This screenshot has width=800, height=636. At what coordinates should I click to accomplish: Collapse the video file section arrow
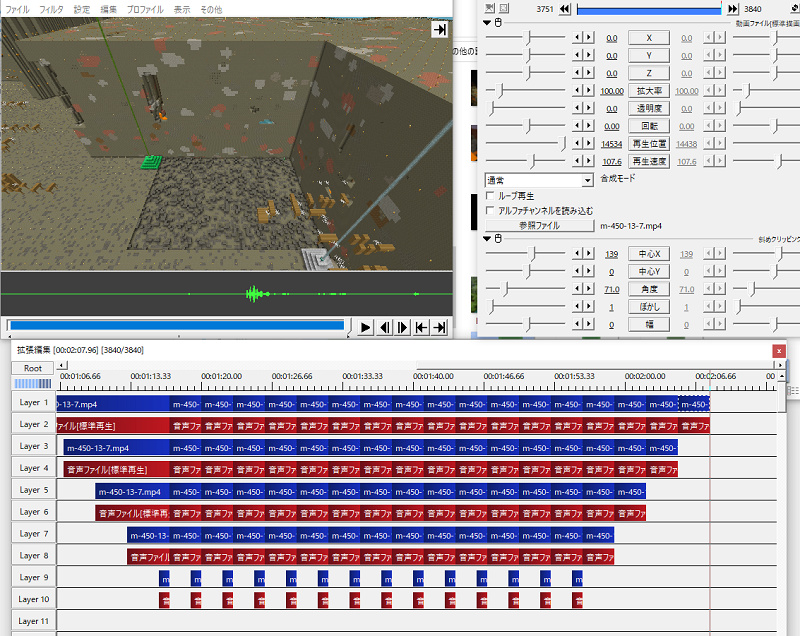click(x=487, y=22)
